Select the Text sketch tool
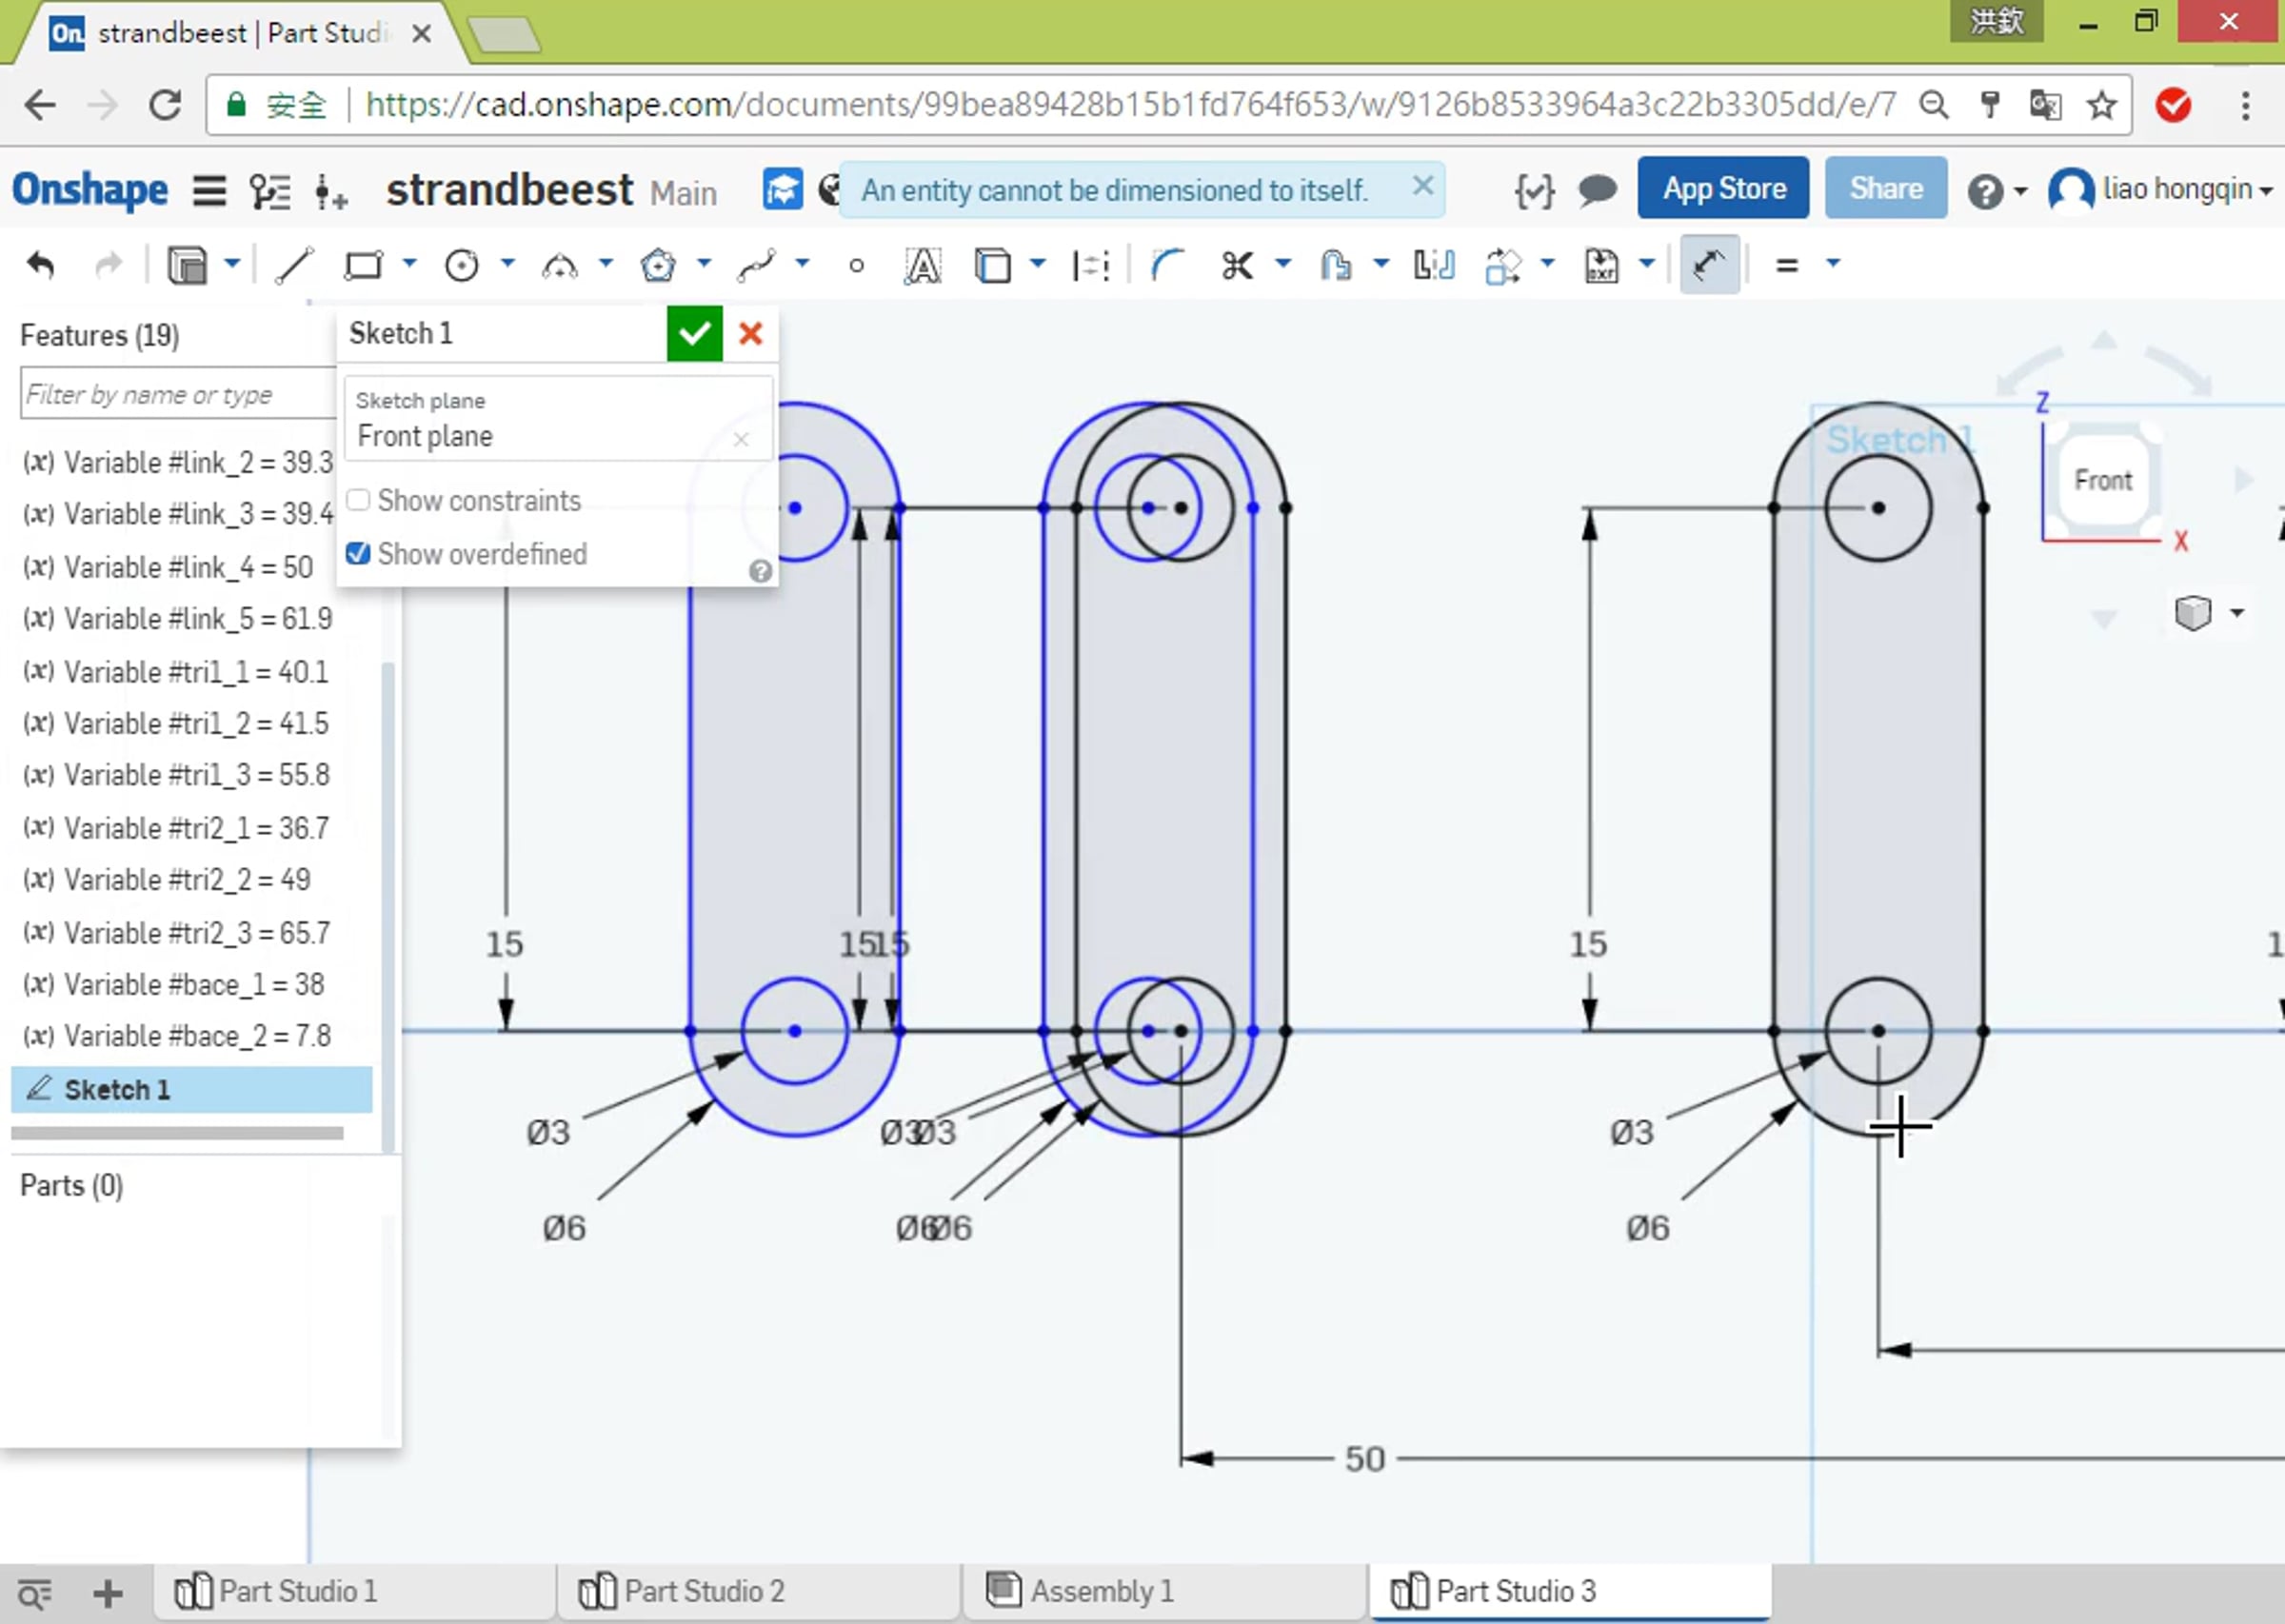 [922, 266]
